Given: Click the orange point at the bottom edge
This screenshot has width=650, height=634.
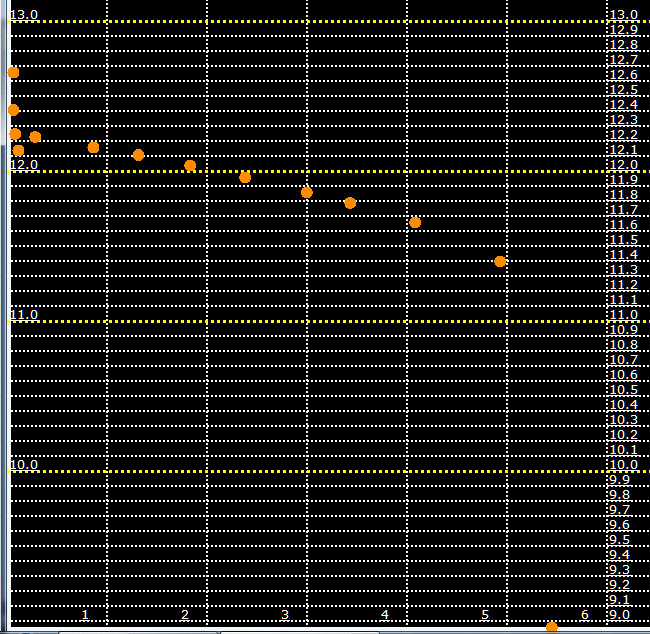Looking at the screenshot, I should (x=551, y=627).
